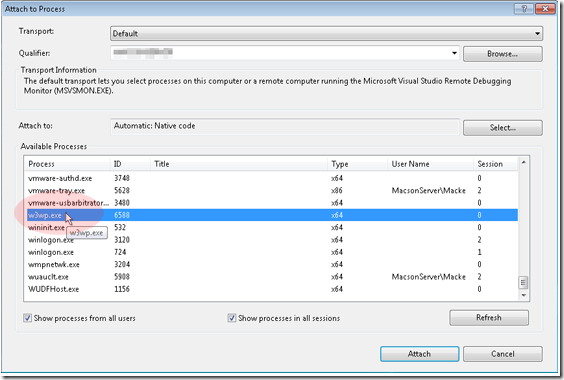Viewport: 564px width, 380px height.
Task: Open the Transport dropdown showing Default
Action: [x=326, y=33]
